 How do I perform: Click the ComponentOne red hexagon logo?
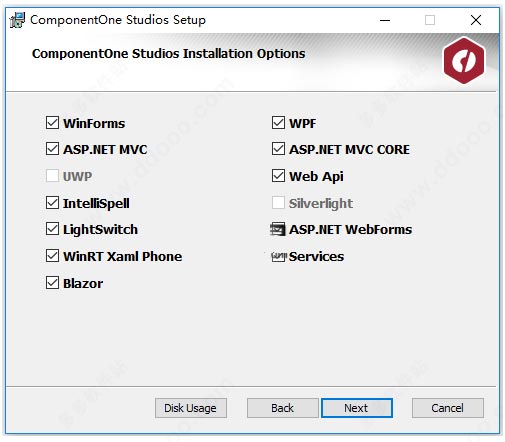click(464, 60)
